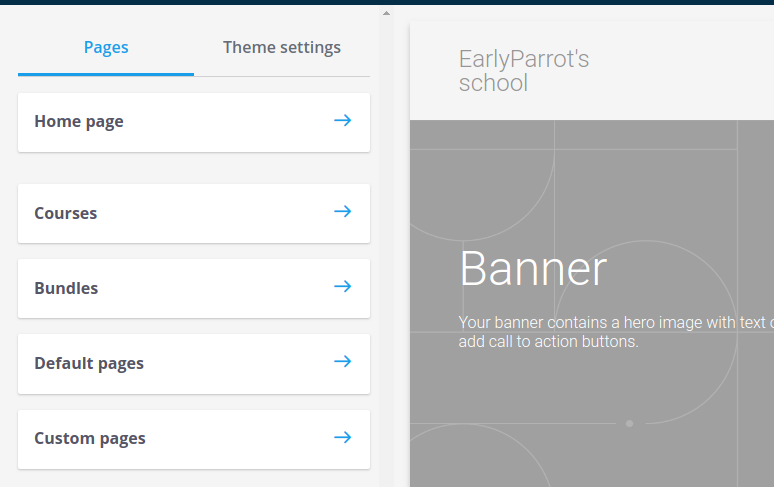Click the Custom pages arrow icon
Viewport: 774px width, 487px height.
(343, 437)
